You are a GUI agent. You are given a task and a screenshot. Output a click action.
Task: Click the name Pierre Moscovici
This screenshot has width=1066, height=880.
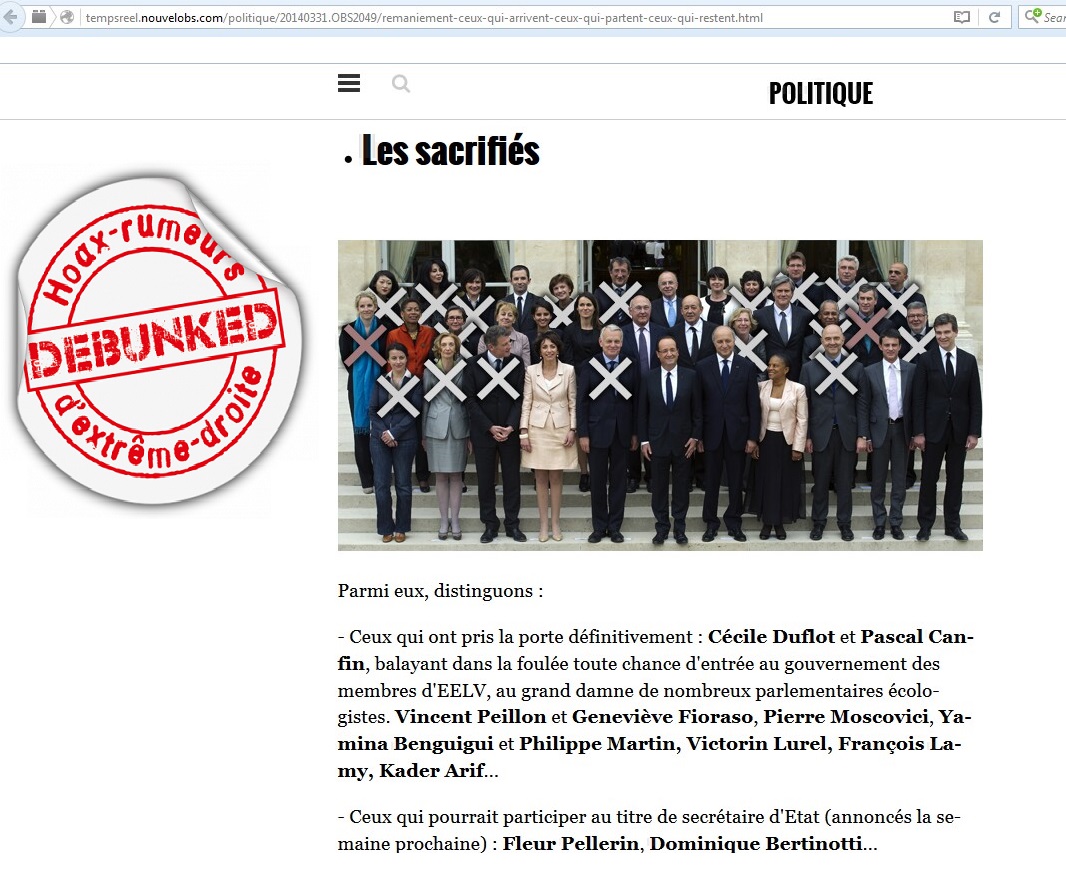coord(846,717)
